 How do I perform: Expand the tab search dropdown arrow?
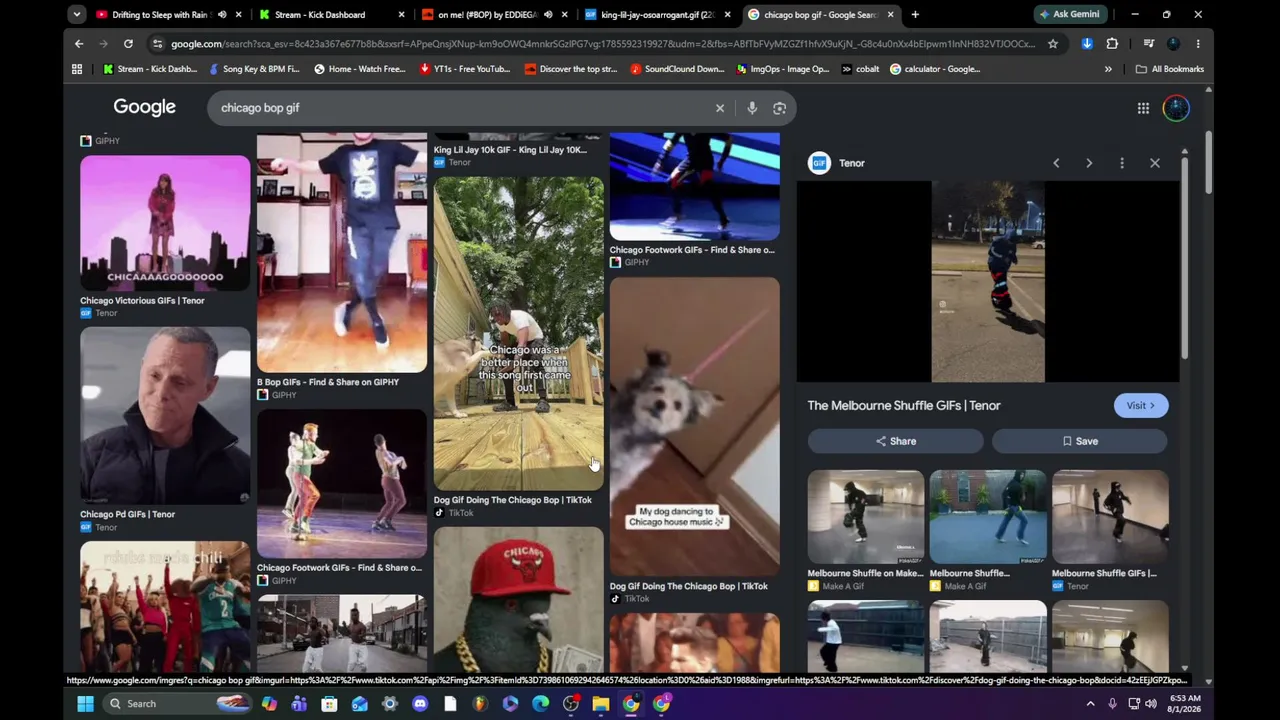pyautogui.click(x=77, y=15)
